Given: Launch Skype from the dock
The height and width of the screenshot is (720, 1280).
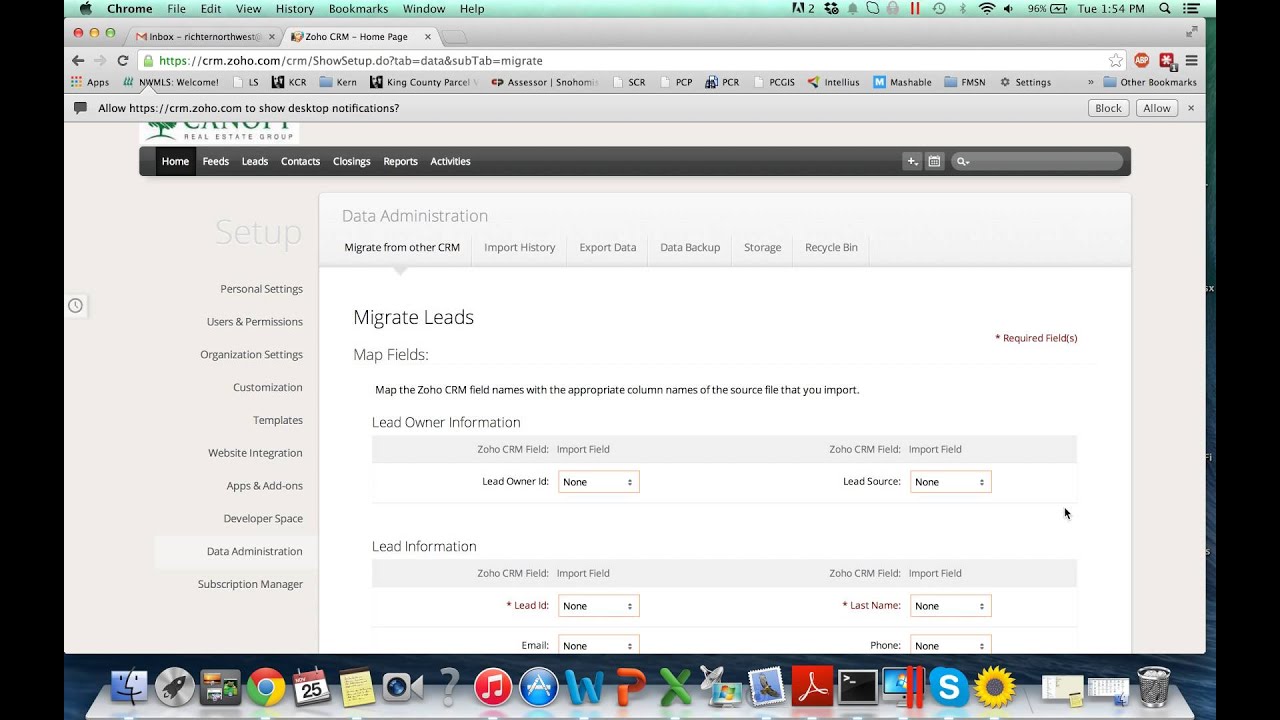Looking at the screenshot, I should [948, 687].
